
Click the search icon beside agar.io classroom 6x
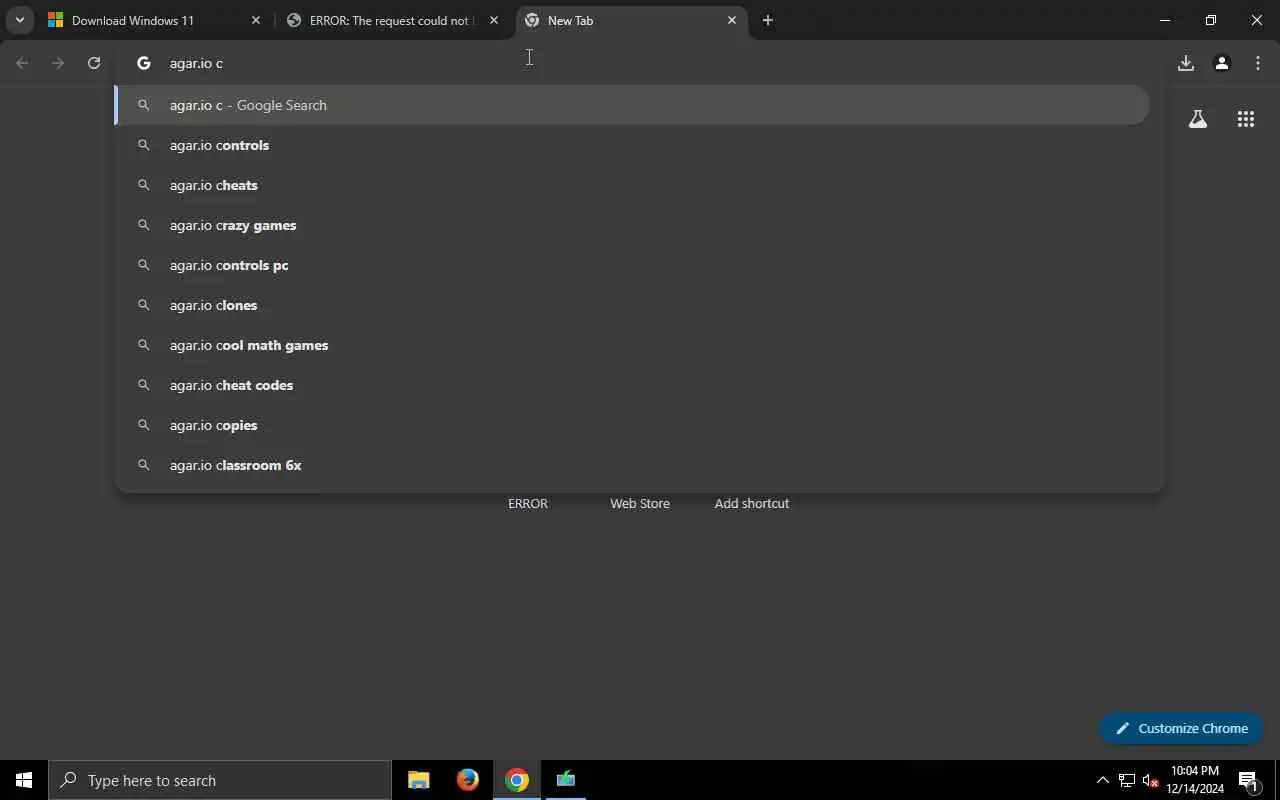tap(144, 465)
